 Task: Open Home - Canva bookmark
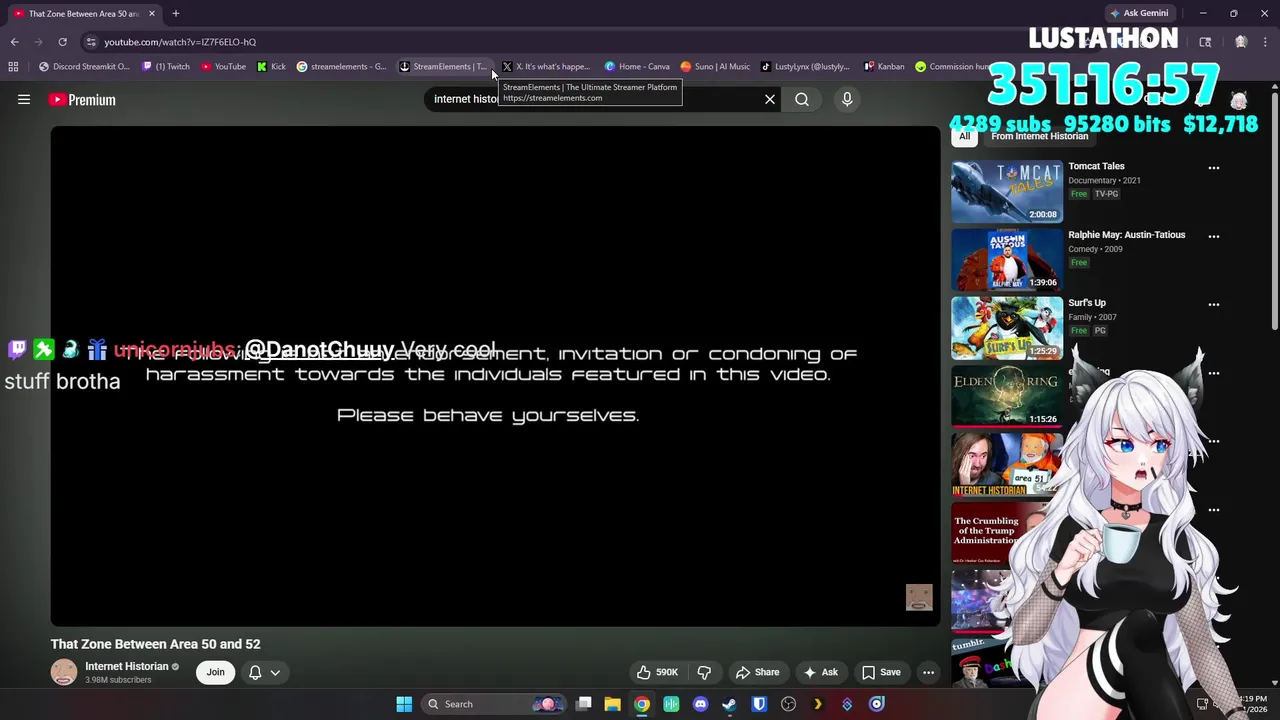[637, 66]
